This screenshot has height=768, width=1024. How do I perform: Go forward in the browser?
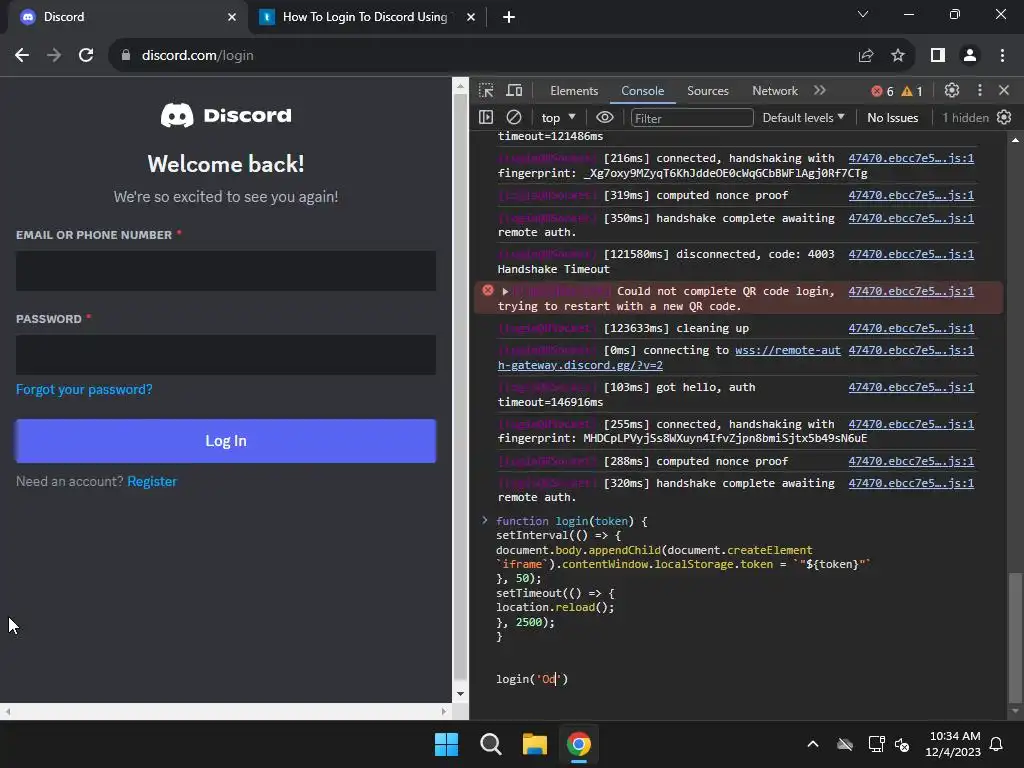pos(54,56)
